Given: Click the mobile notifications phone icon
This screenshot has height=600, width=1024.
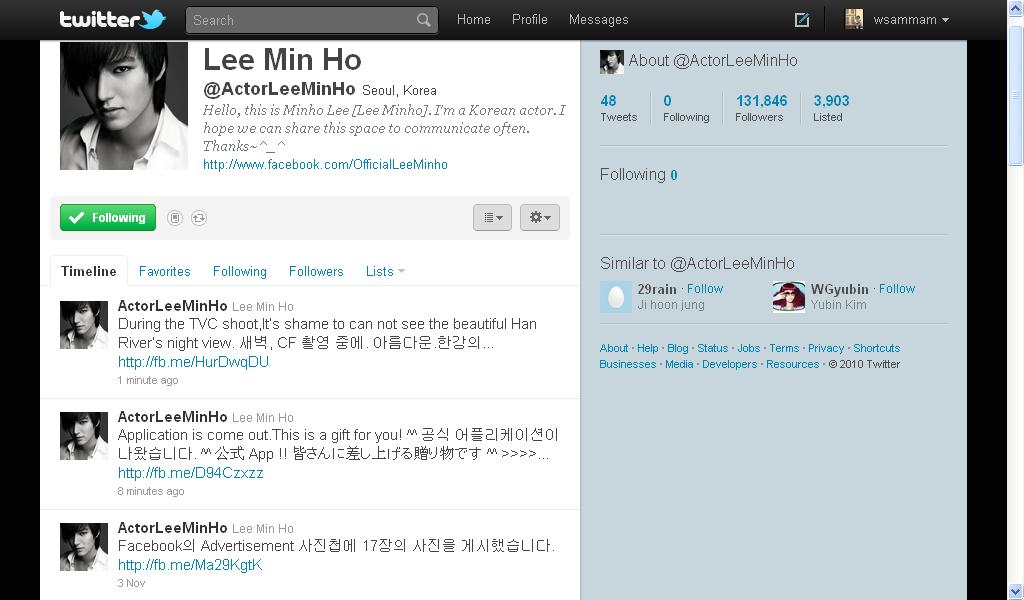Looking at the screenshot, I should pyautogui.click(x=174, y=218).
